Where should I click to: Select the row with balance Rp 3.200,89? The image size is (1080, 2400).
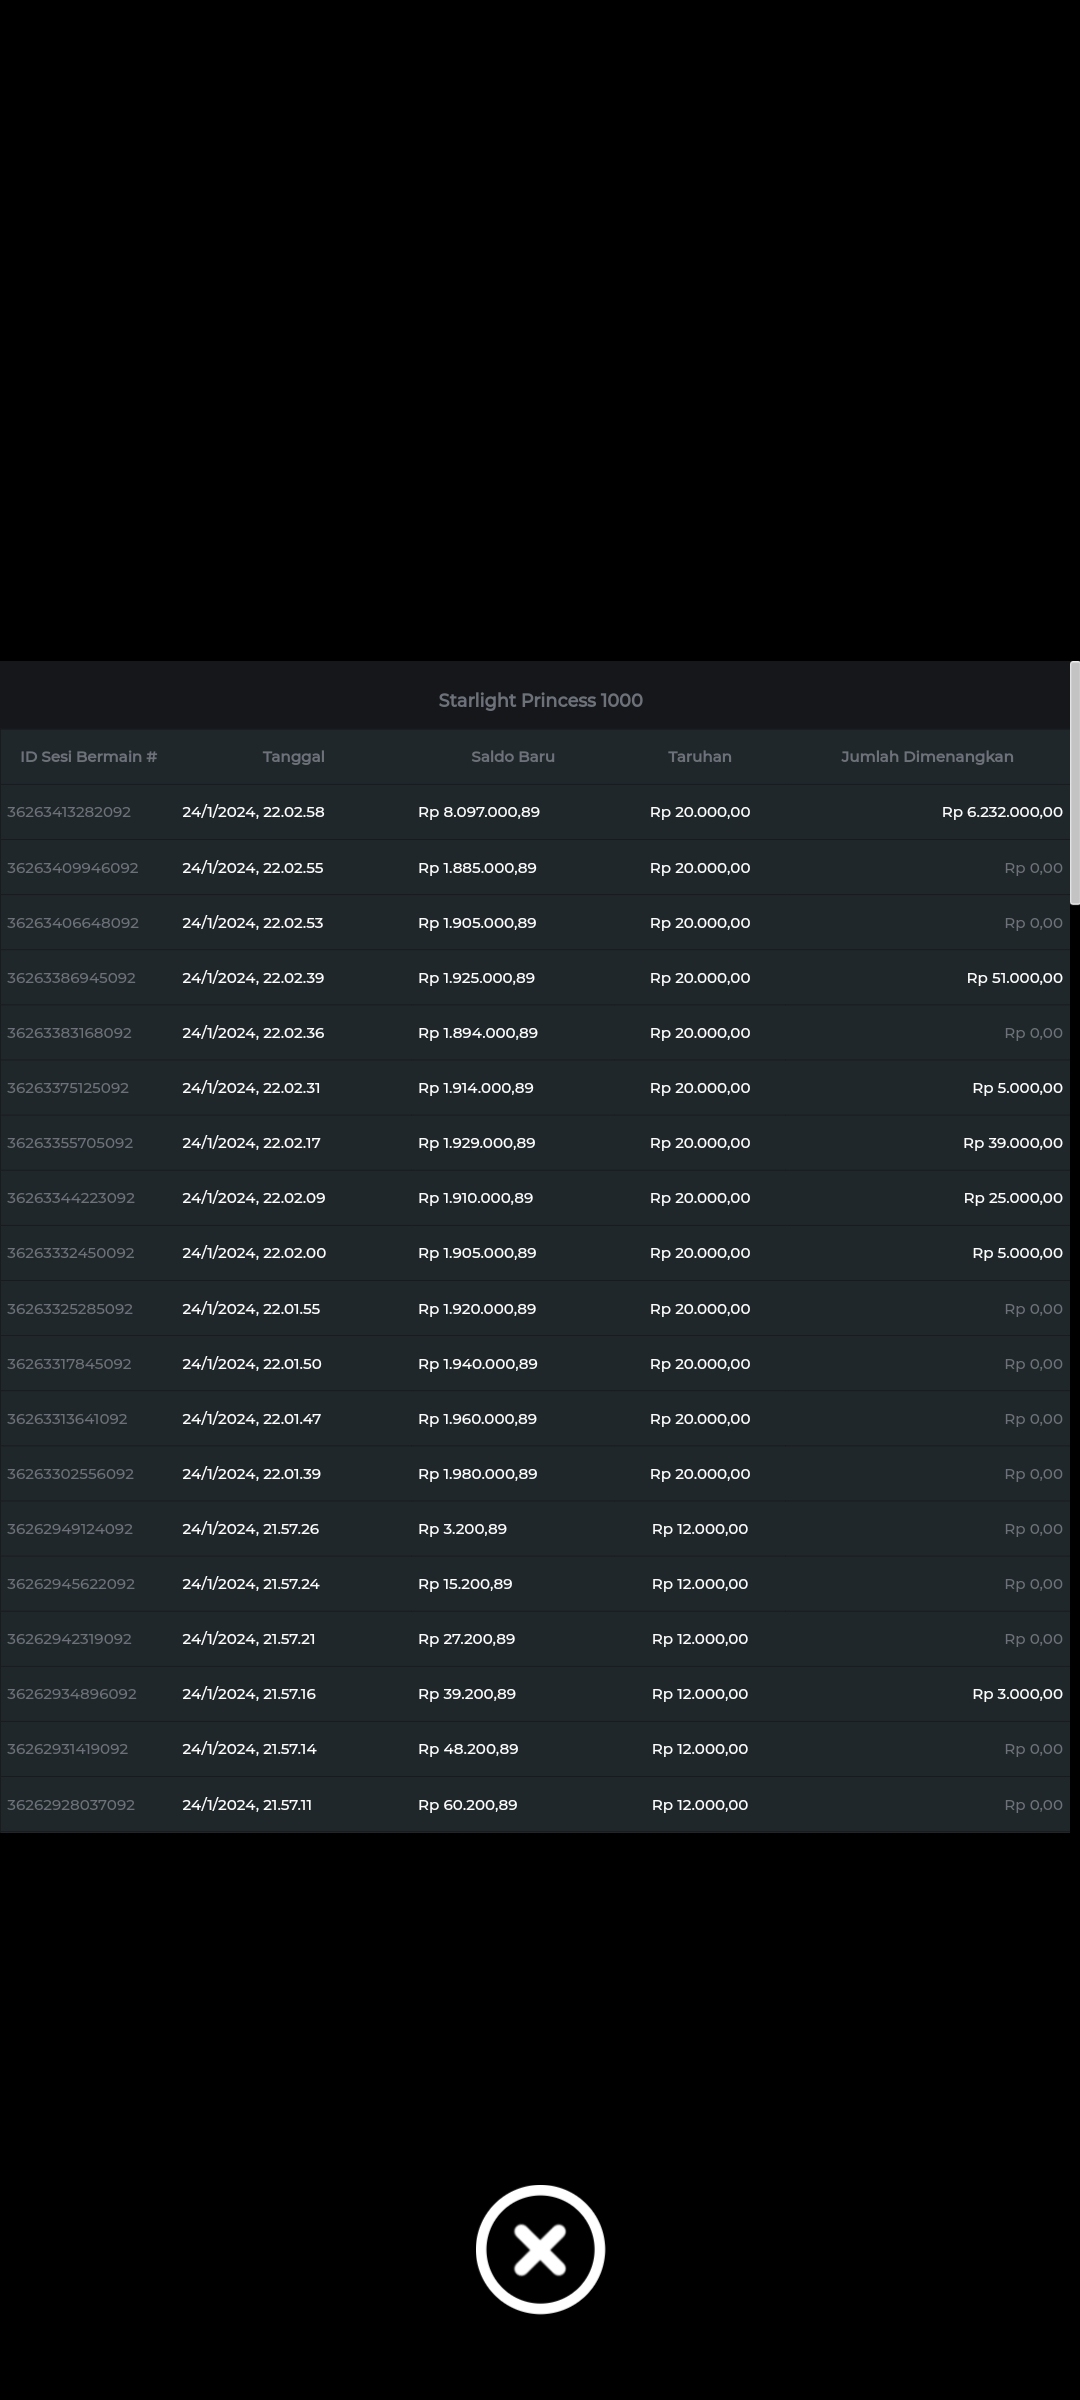[x=462, y=1529]
